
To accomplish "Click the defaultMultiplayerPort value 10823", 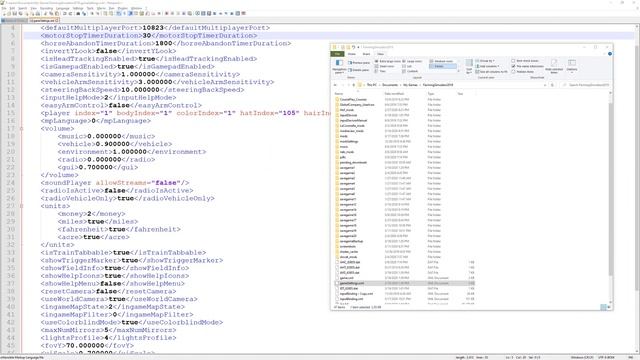I will (x=153, y=28).
